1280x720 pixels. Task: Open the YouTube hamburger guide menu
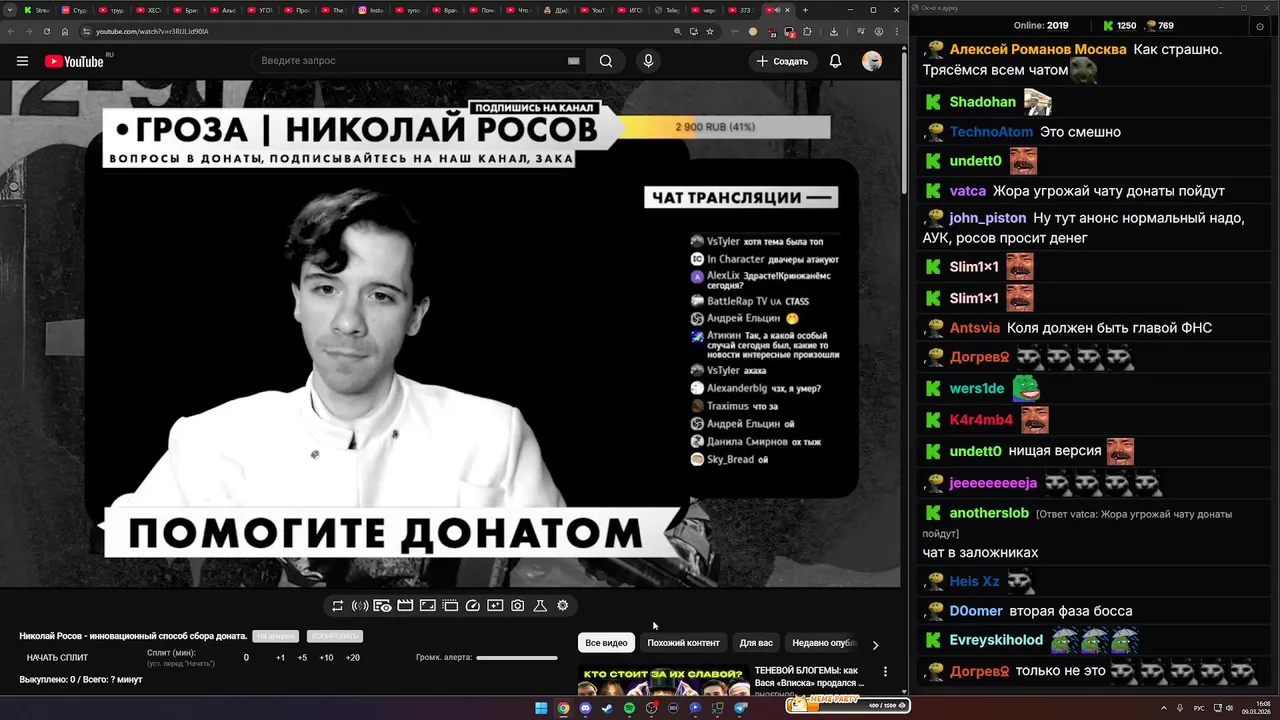pos(22,61)
